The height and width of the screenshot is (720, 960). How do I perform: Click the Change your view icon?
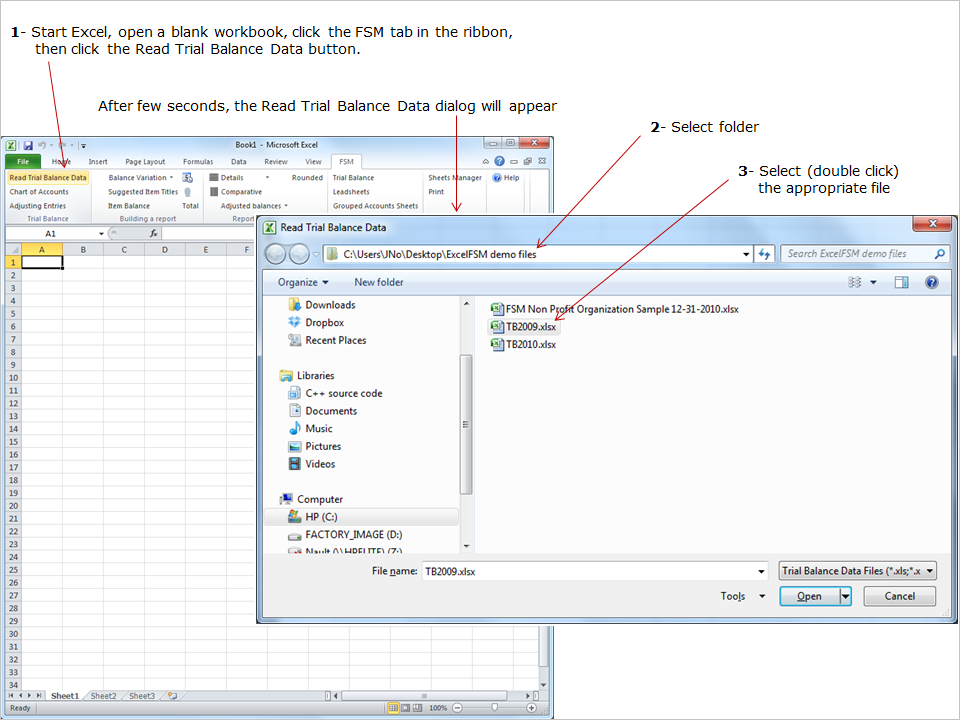pyautogui.click(x=855, y=282)
